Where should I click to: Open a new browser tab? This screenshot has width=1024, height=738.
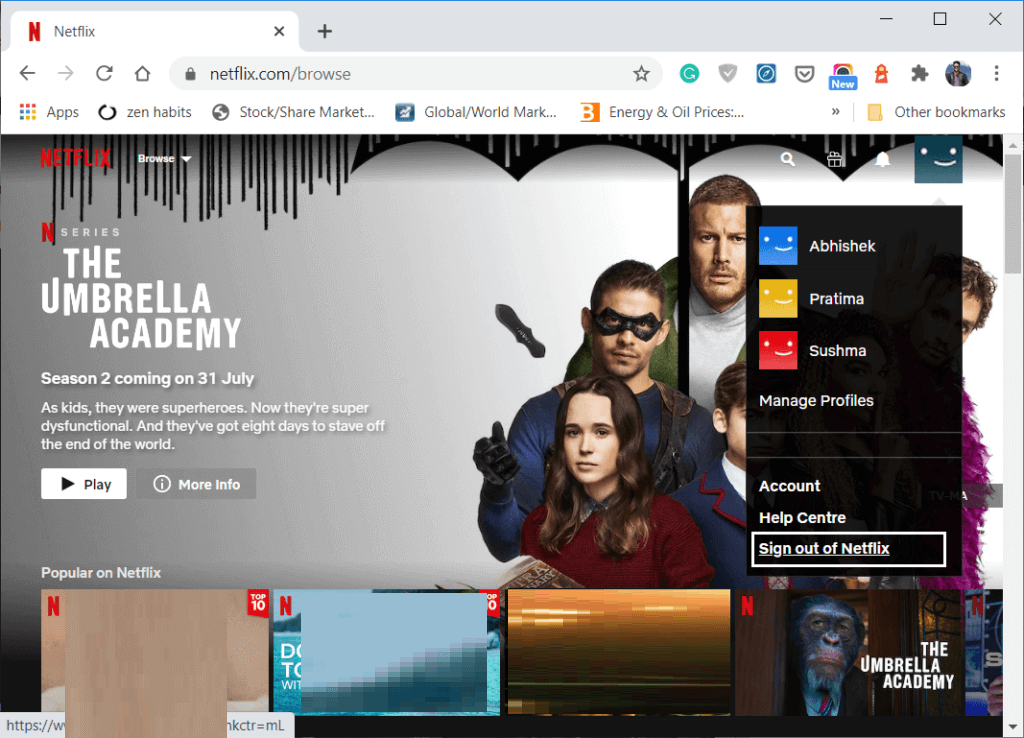(x=325, y=31)
